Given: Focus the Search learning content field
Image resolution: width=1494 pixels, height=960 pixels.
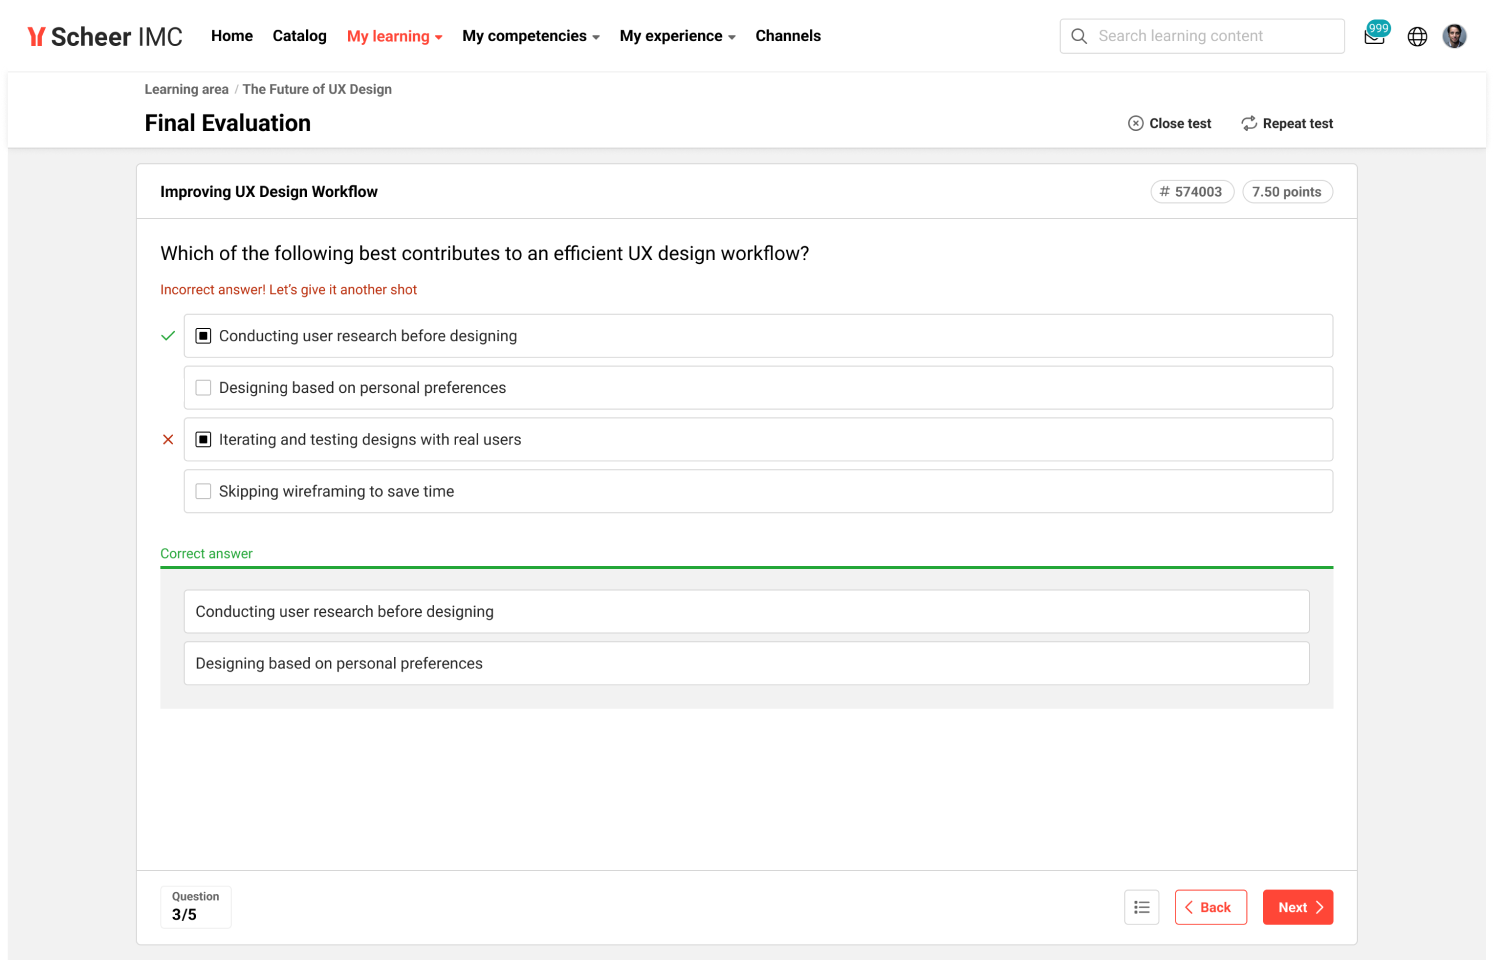Looking at the screenshot, I should point(1202,36).
